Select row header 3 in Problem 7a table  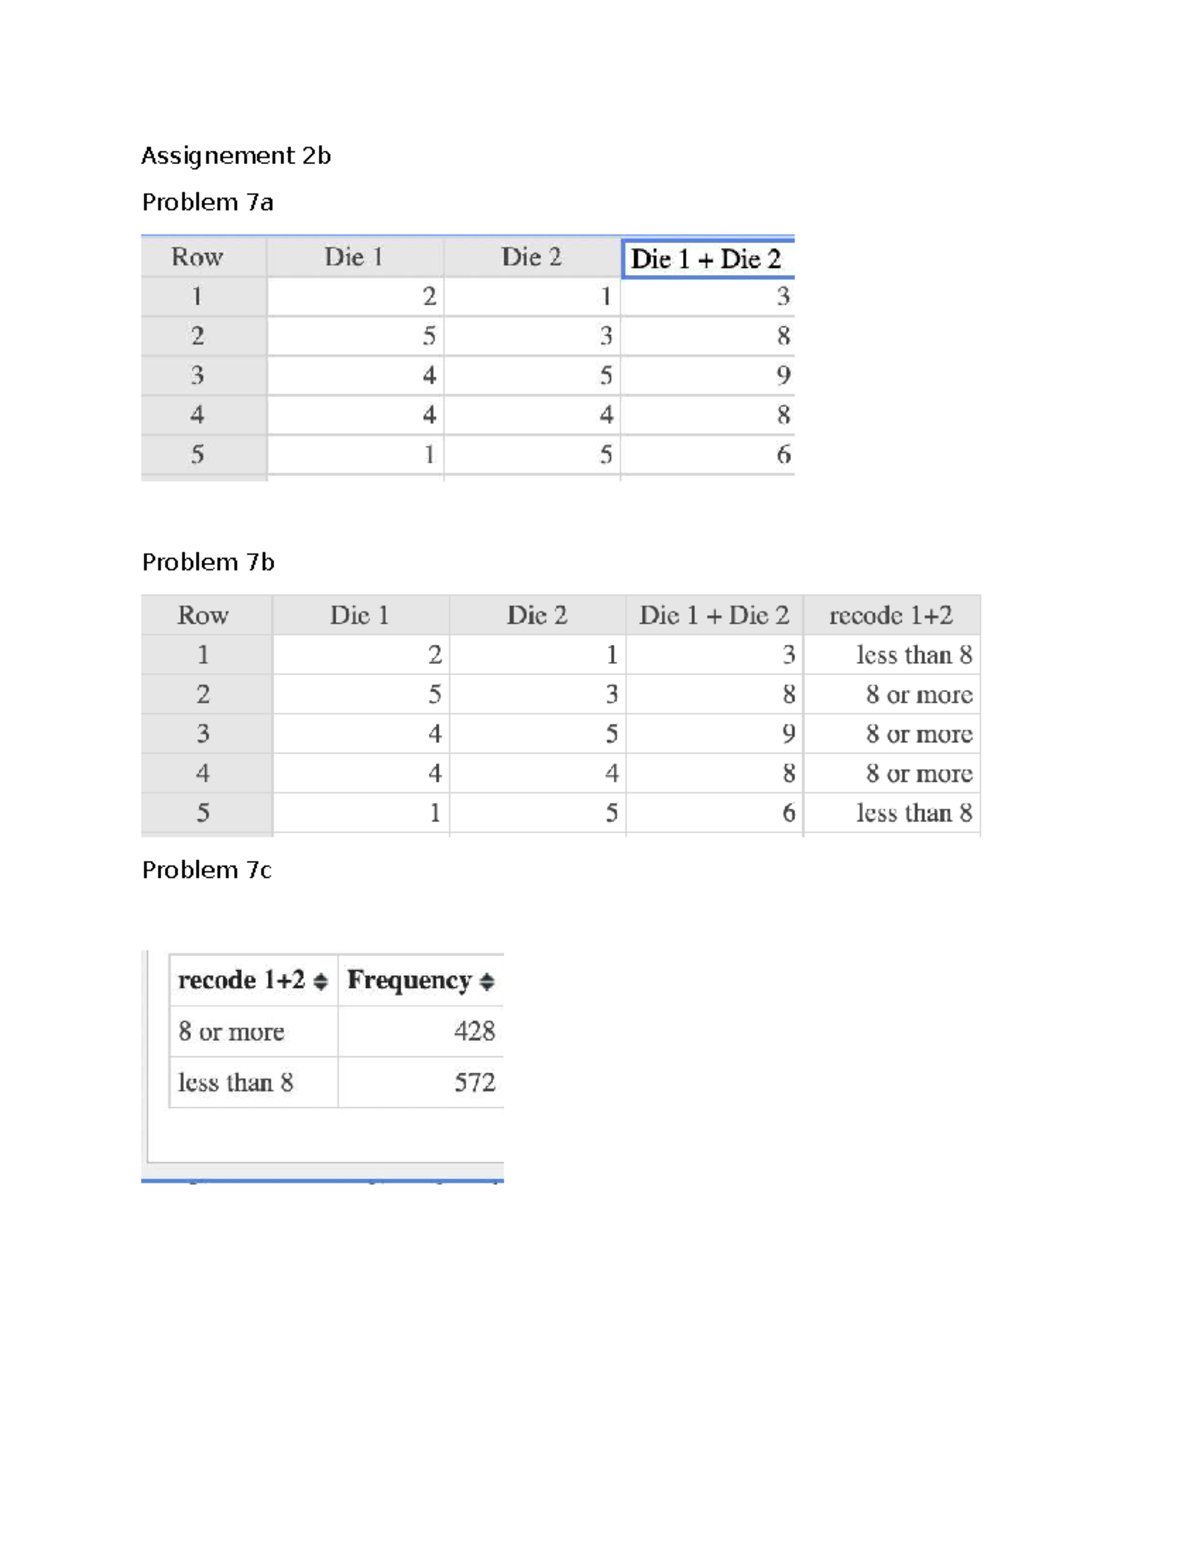click(x=197, y=375)
